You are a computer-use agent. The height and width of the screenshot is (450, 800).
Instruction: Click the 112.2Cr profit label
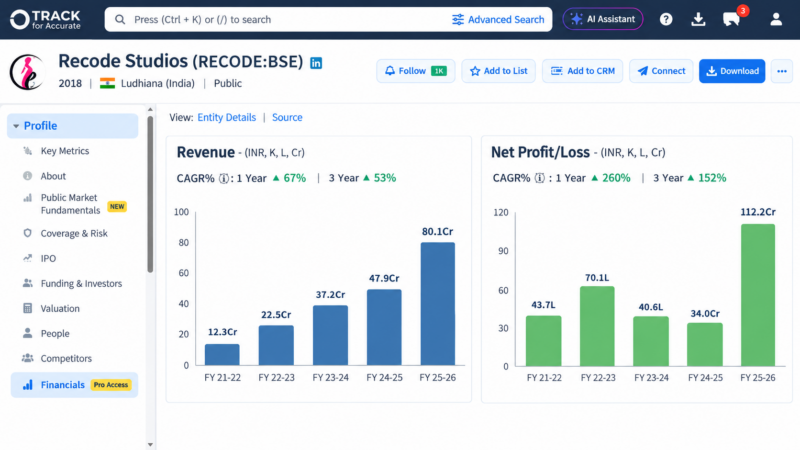[758, 212]
